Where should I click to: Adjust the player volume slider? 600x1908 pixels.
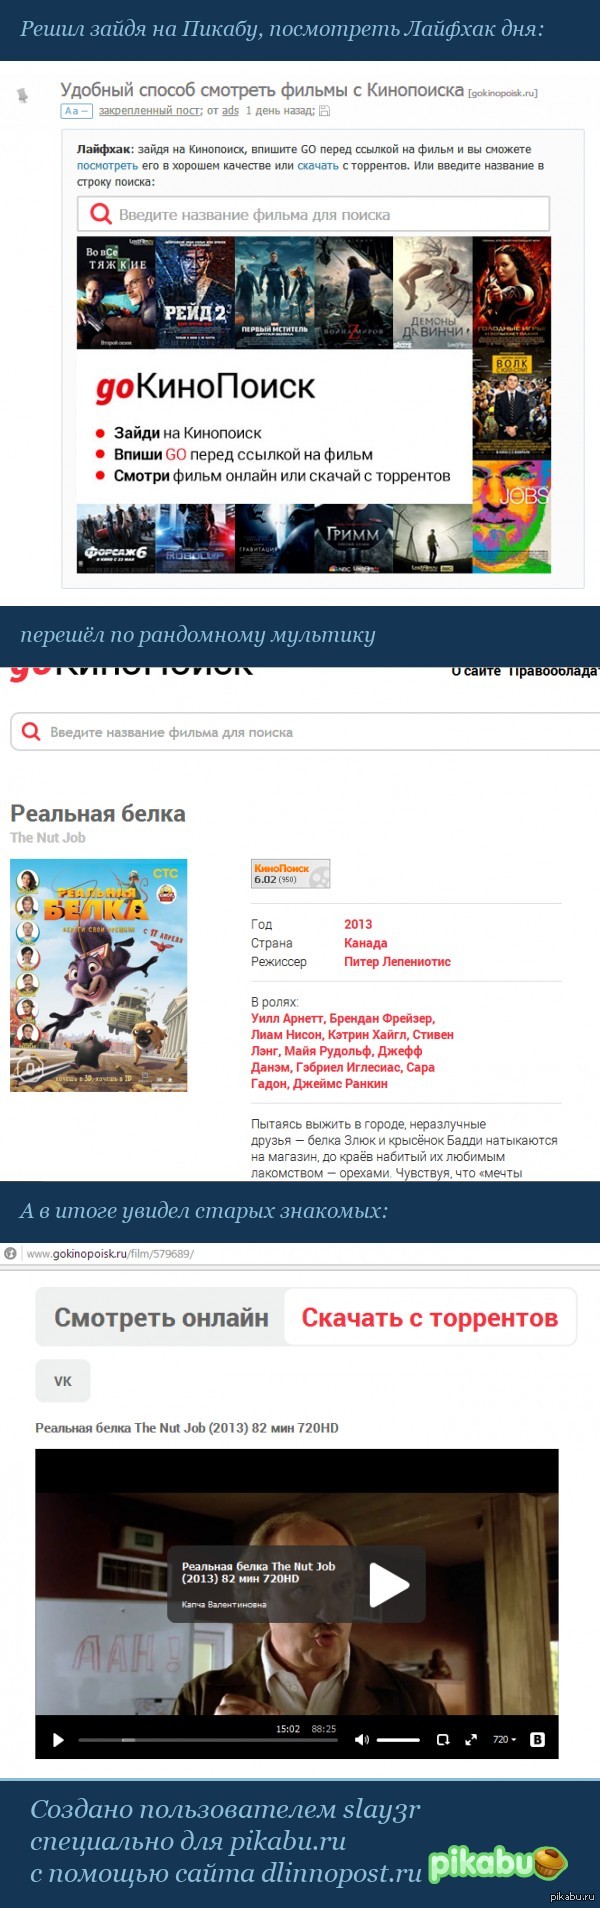(x=398, y=1740)
